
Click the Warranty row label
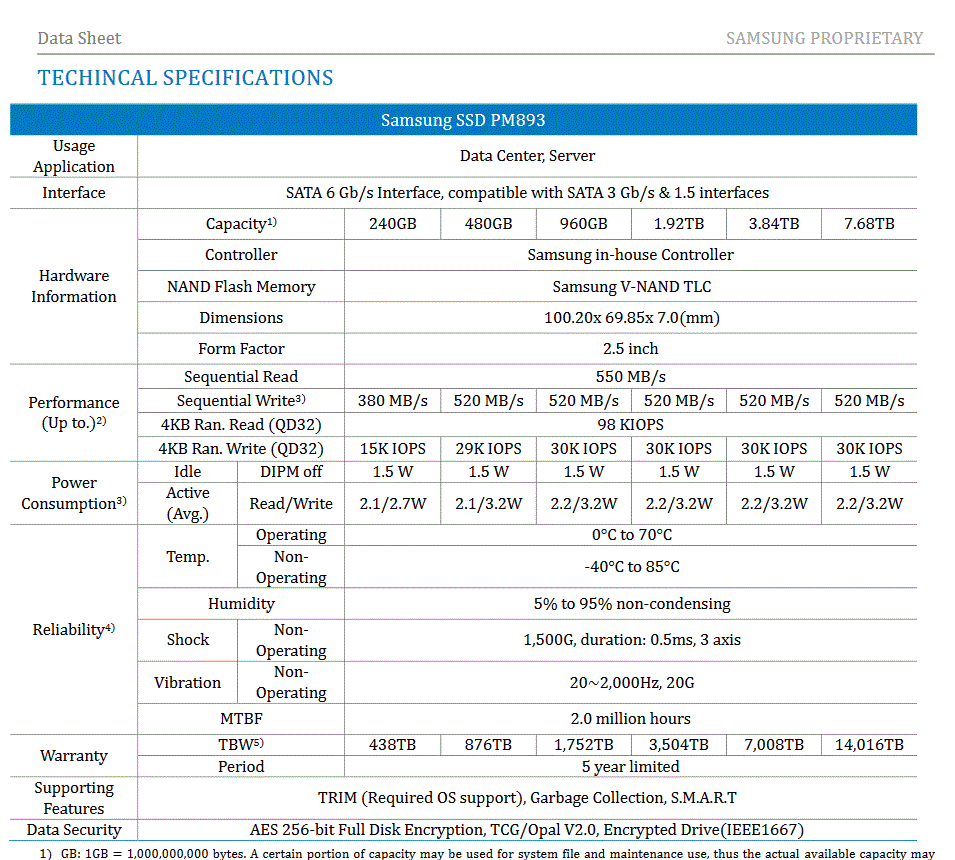coord(74,756)
